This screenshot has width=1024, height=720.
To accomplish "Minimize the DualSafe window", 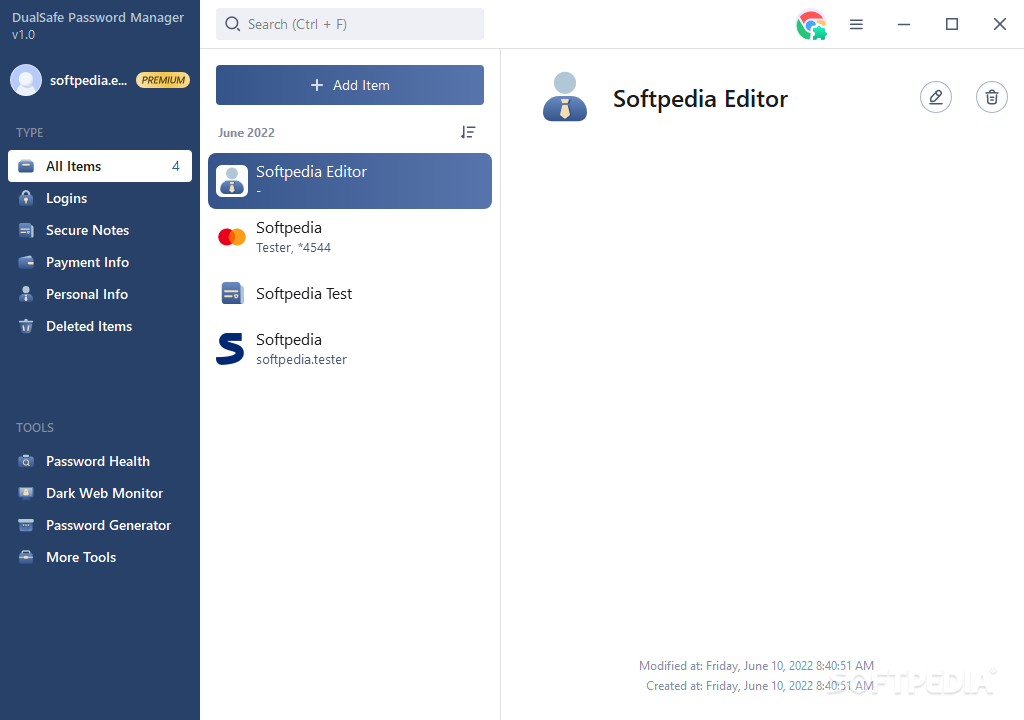I will [904, 24].
